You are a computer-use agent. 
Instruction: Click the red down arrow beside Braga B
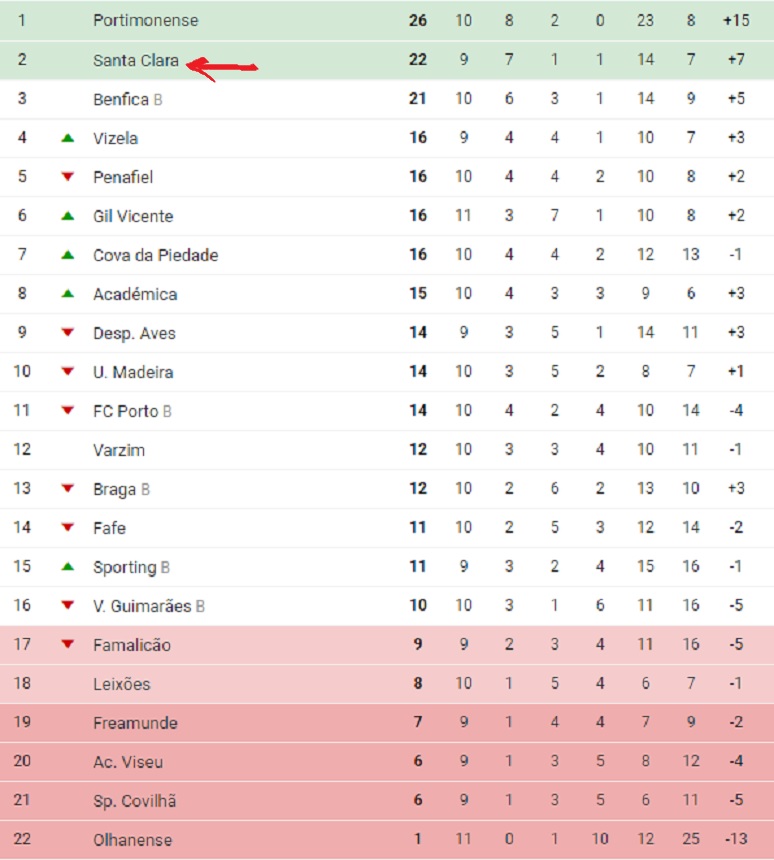click(67, 488)
